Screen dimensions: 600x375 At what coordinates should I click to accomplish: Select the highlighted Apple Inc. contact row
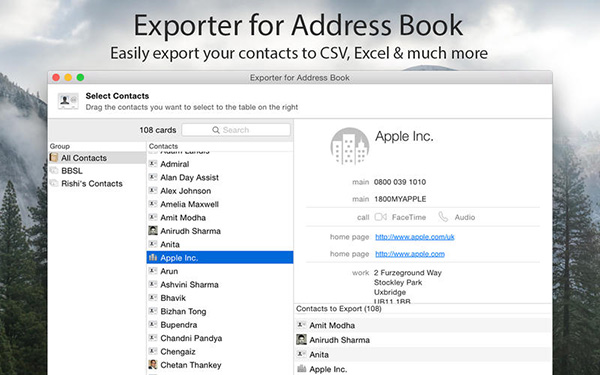pyautogui.click(x=220, y=258)
